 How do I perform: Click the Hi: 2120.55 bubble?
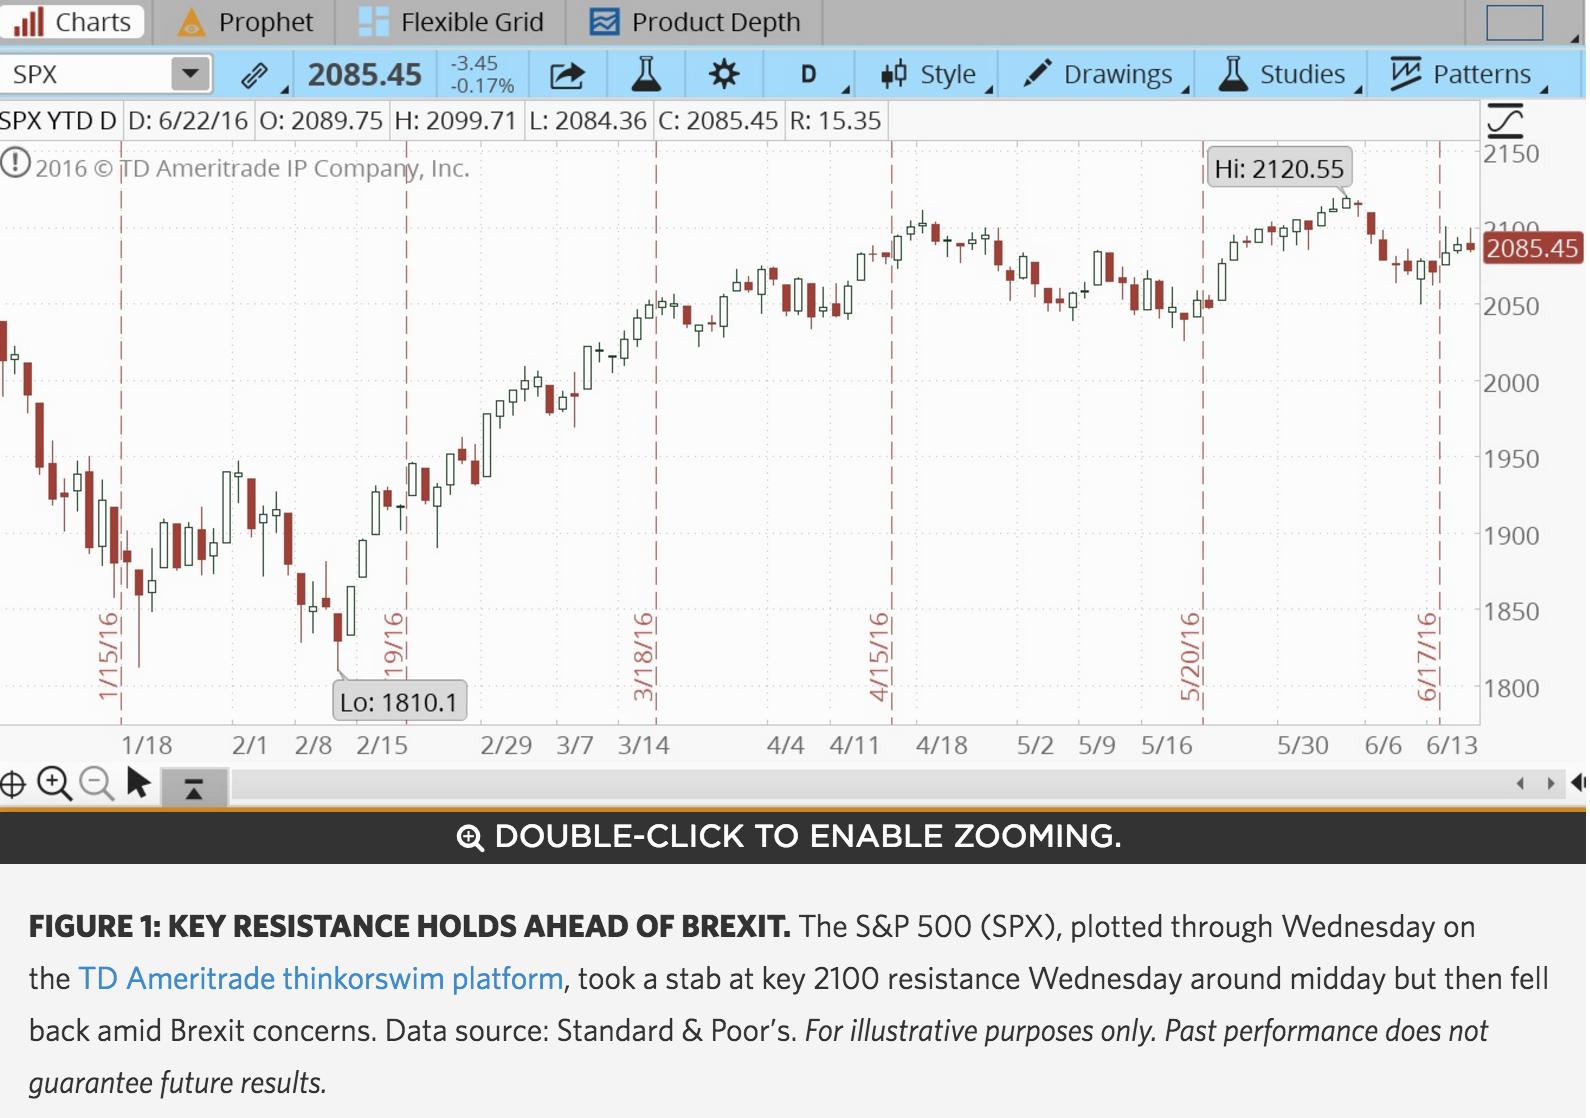(1279, 168)
